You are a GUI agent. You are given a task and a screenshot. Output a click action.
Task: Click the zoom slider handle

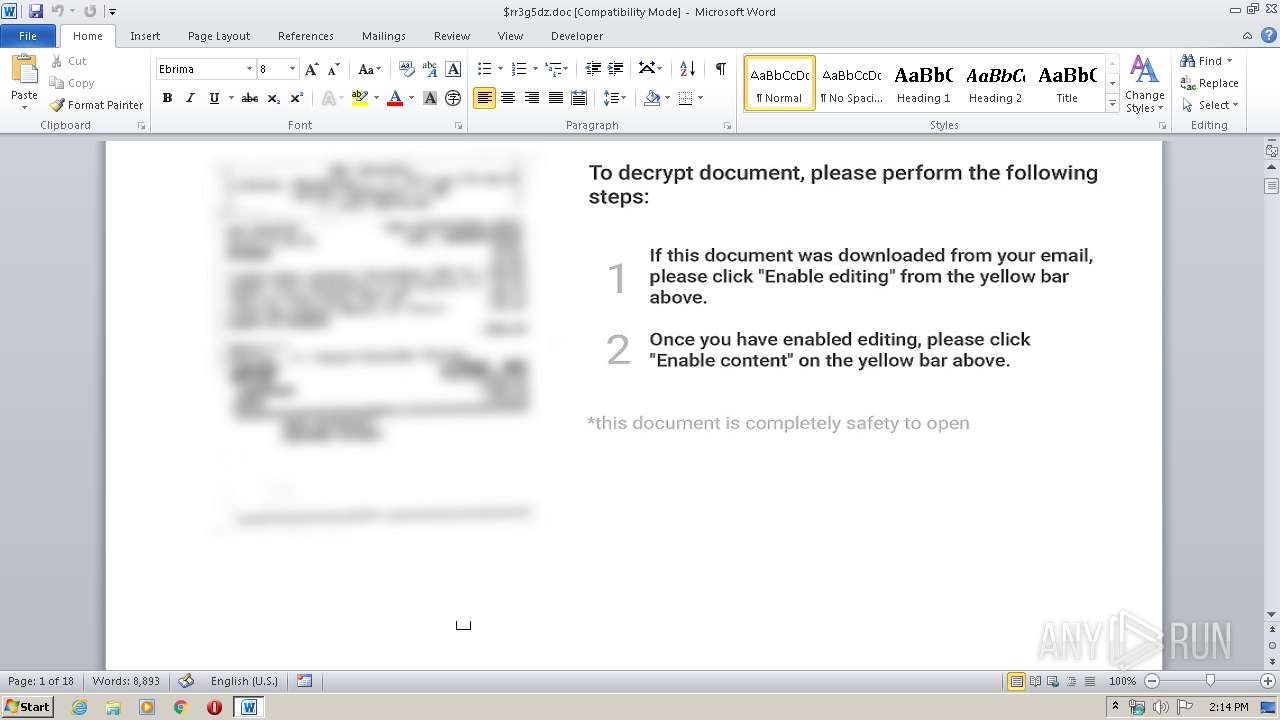pyautogui.click(x=1210, y=681)
